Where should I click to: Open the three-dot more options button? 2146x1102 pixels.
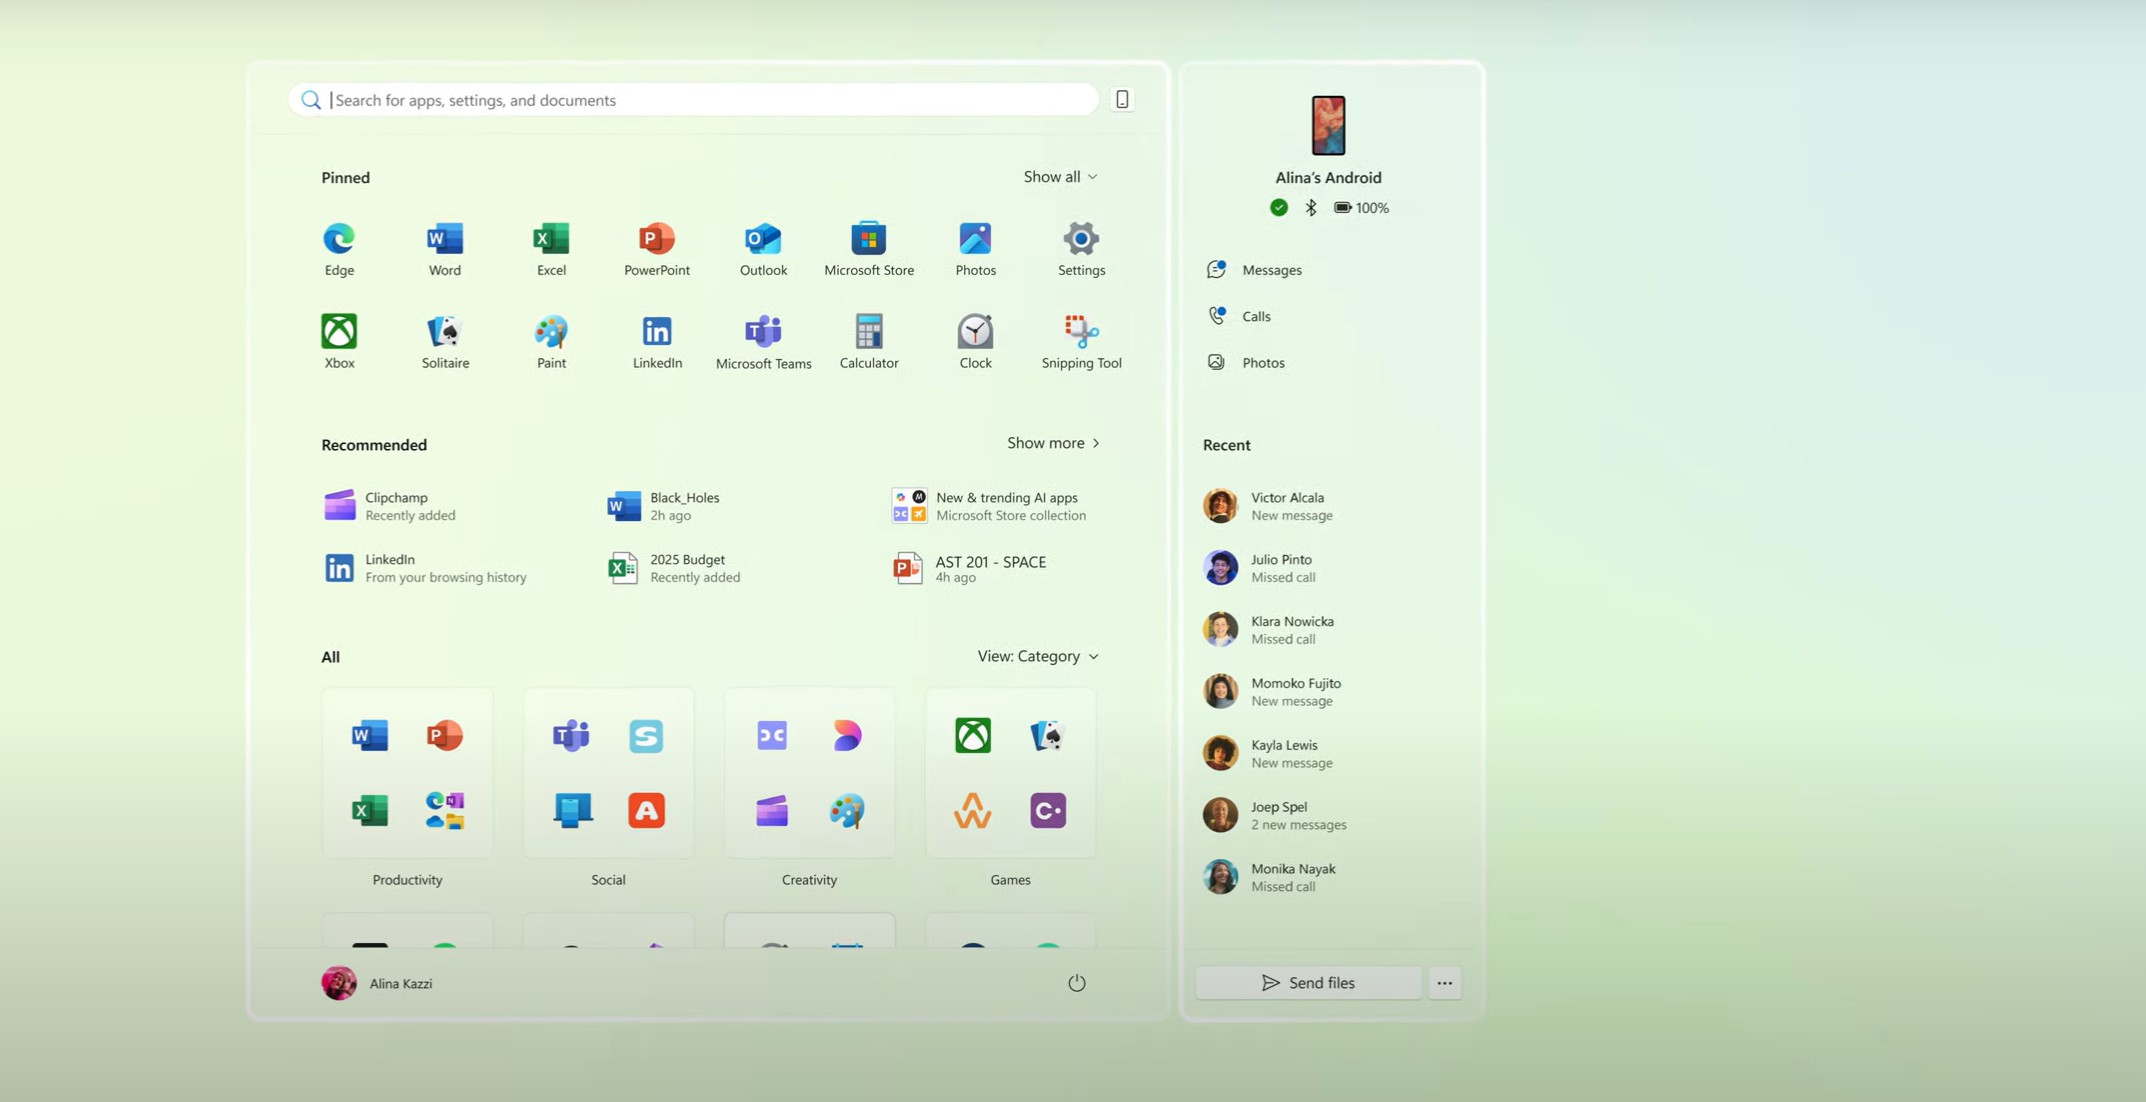point(1444,983)
